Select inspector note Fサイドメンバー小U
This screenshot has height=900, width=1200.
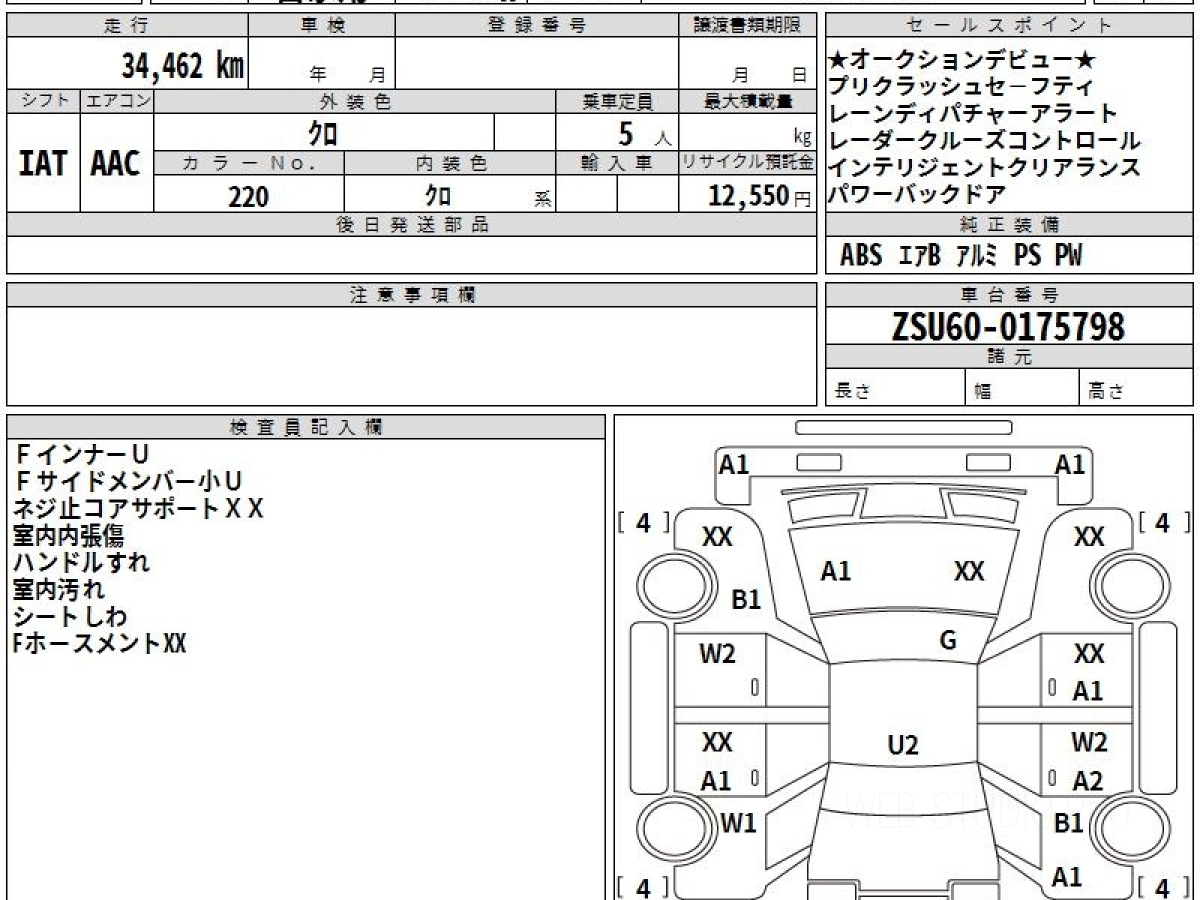click(128, 482)
